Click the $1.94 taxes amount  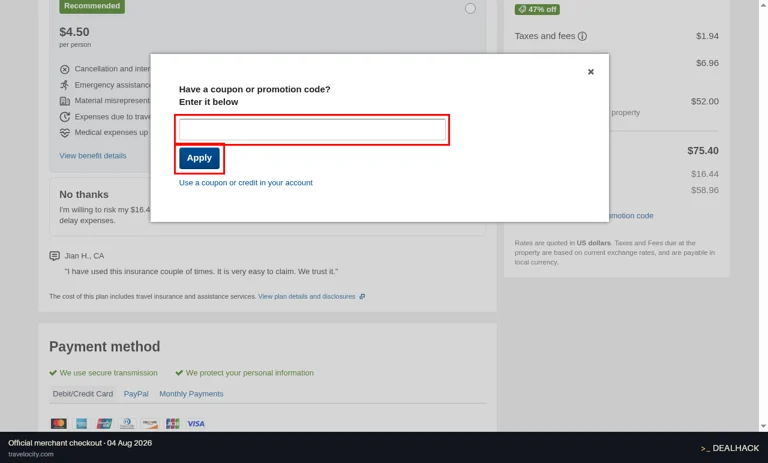pyautogui.click(x=707, y=36)
